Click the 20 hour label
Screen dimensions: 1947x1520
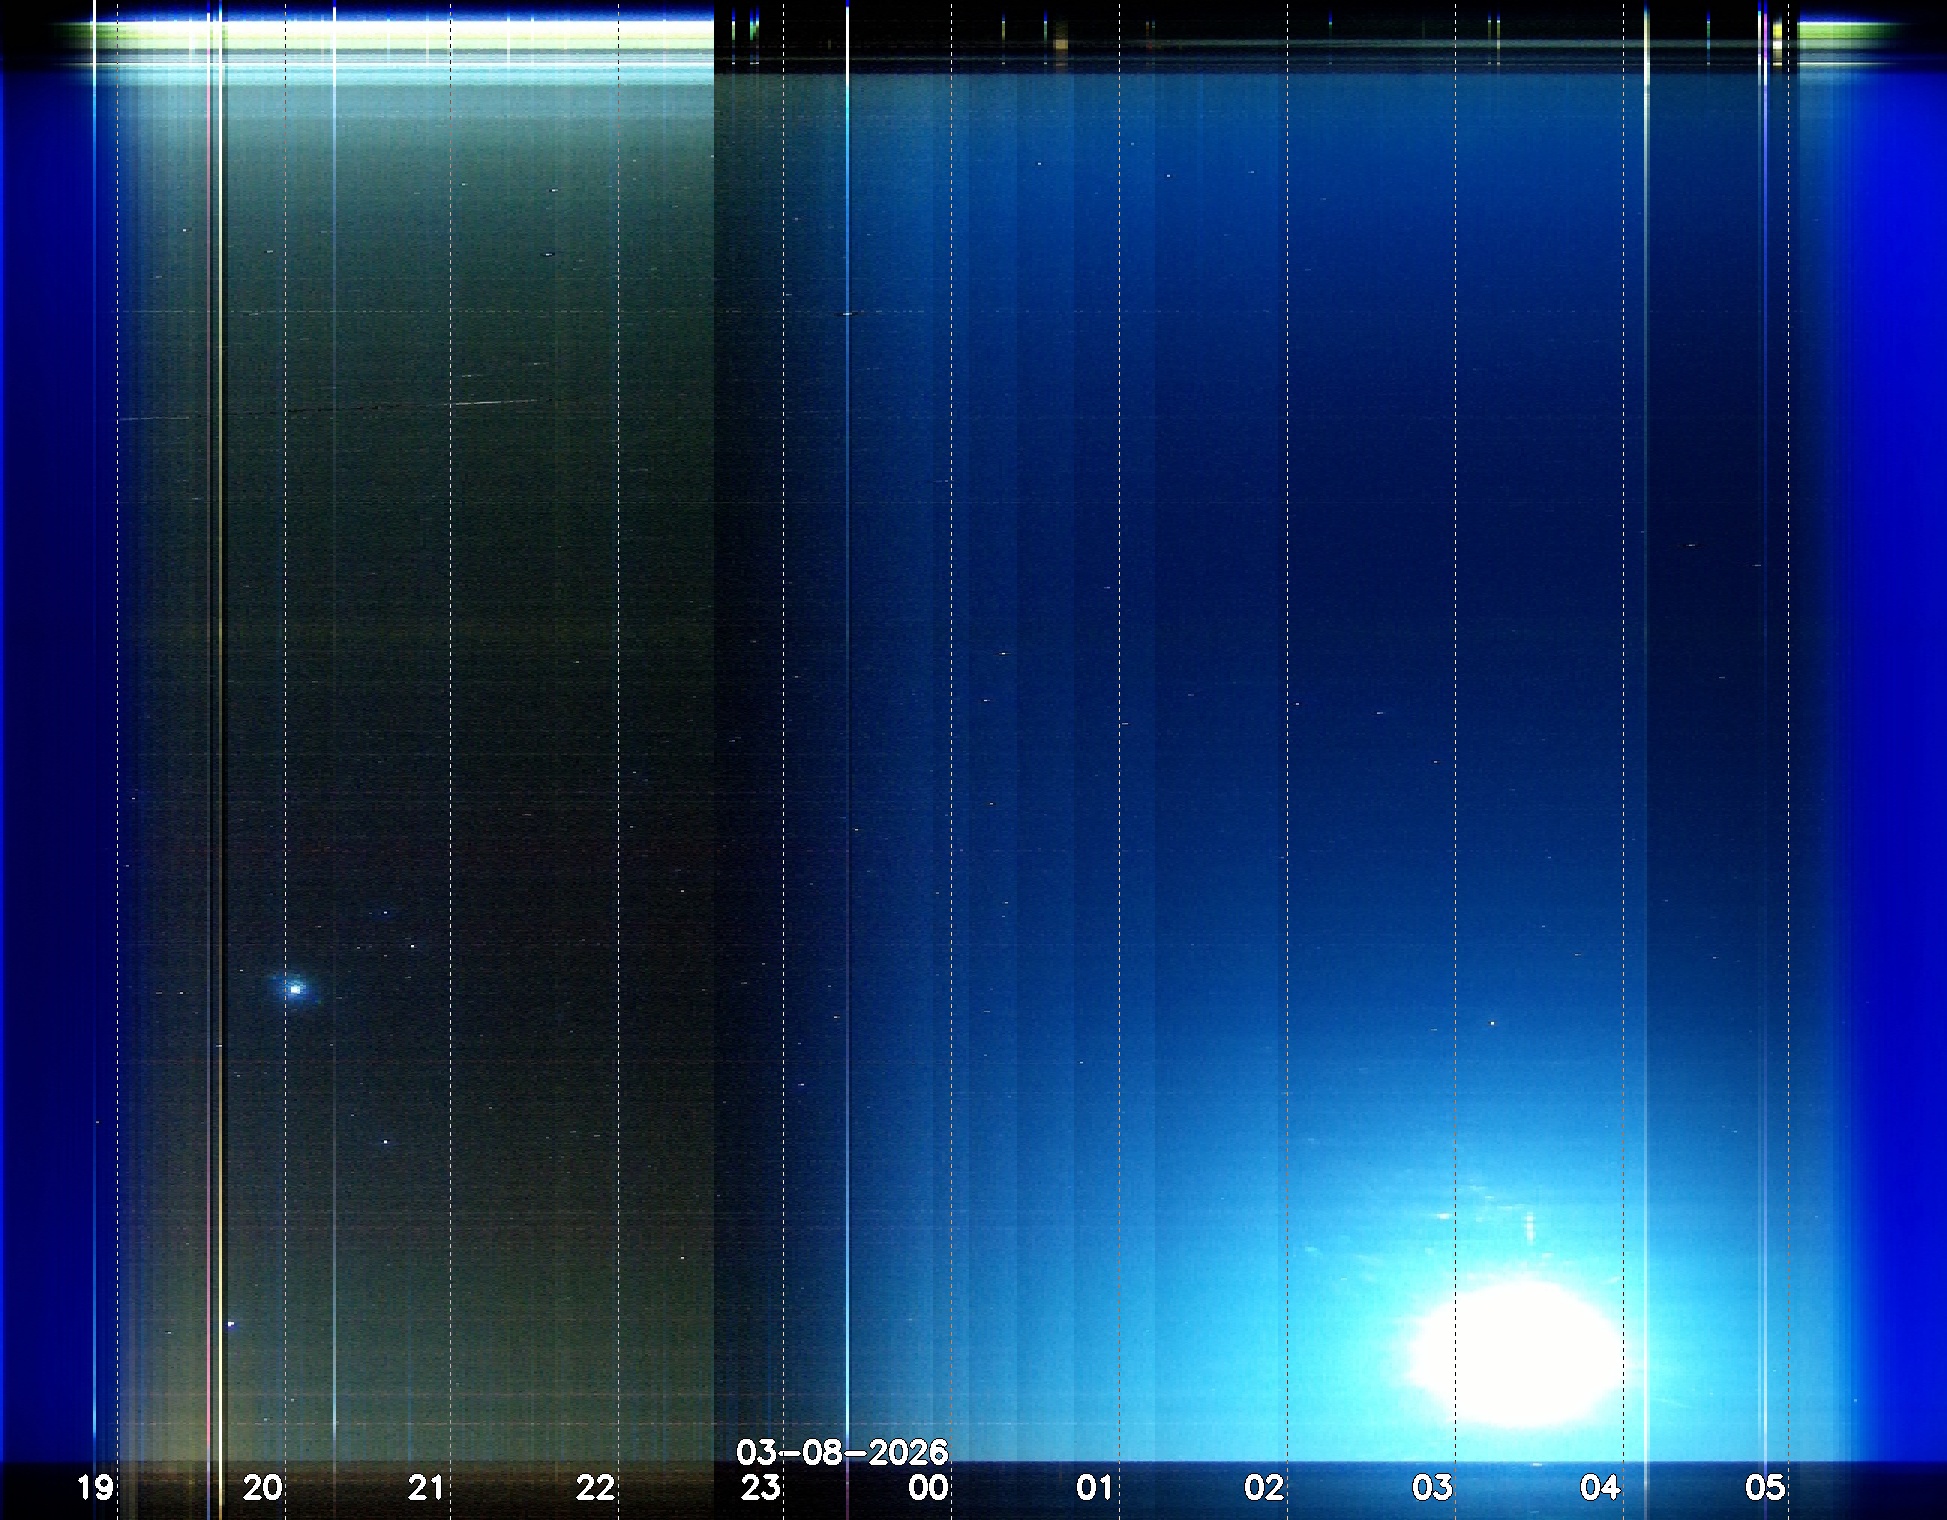coord(263,1488)
